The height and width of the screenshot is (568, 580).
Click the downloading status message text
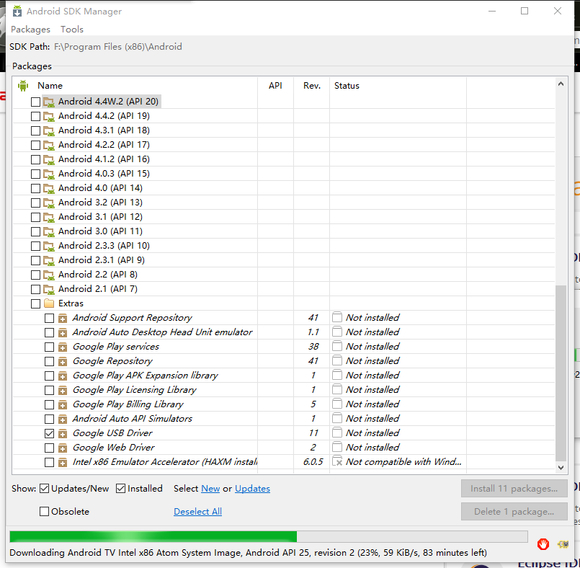(x=248, y=552)
